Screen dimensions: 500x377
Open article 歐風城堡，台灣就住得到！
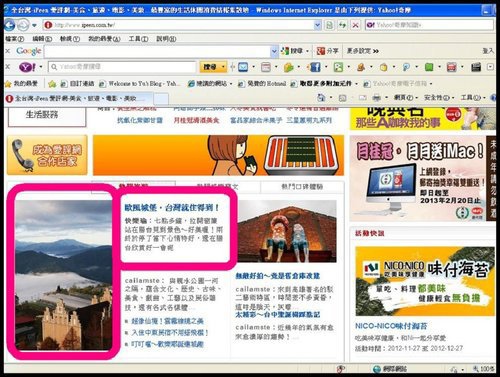click(172, 208)
